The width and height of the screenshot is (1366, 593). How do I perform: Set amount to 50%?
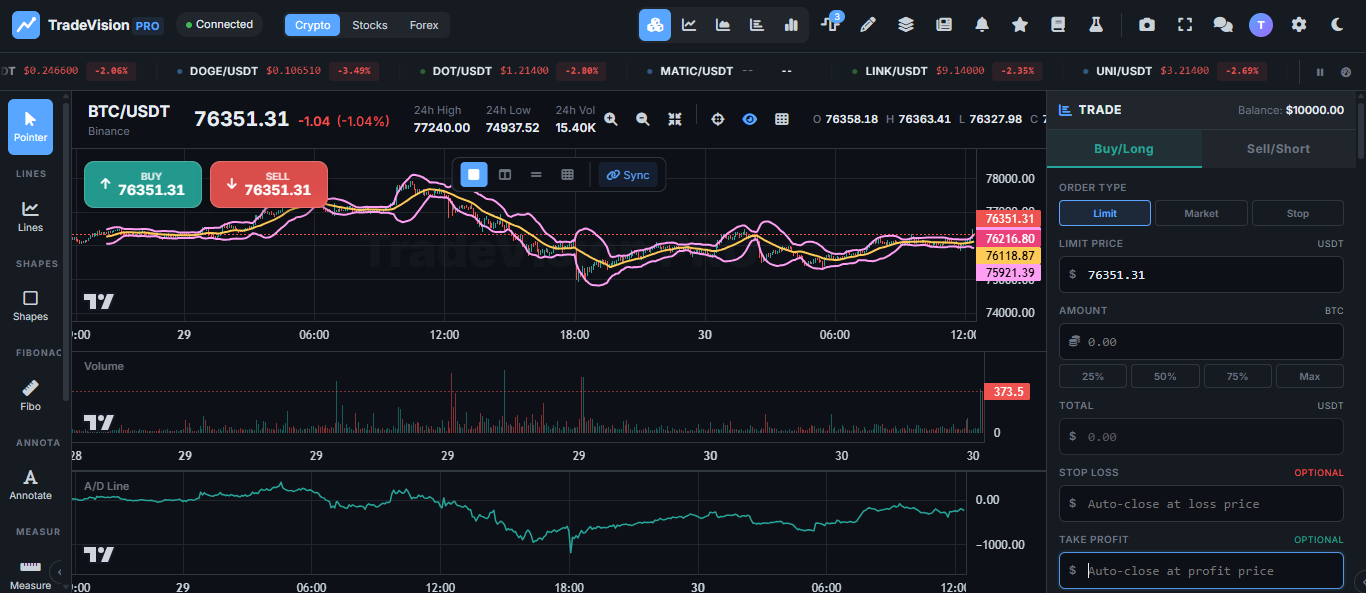click(x=1165, y=376)
